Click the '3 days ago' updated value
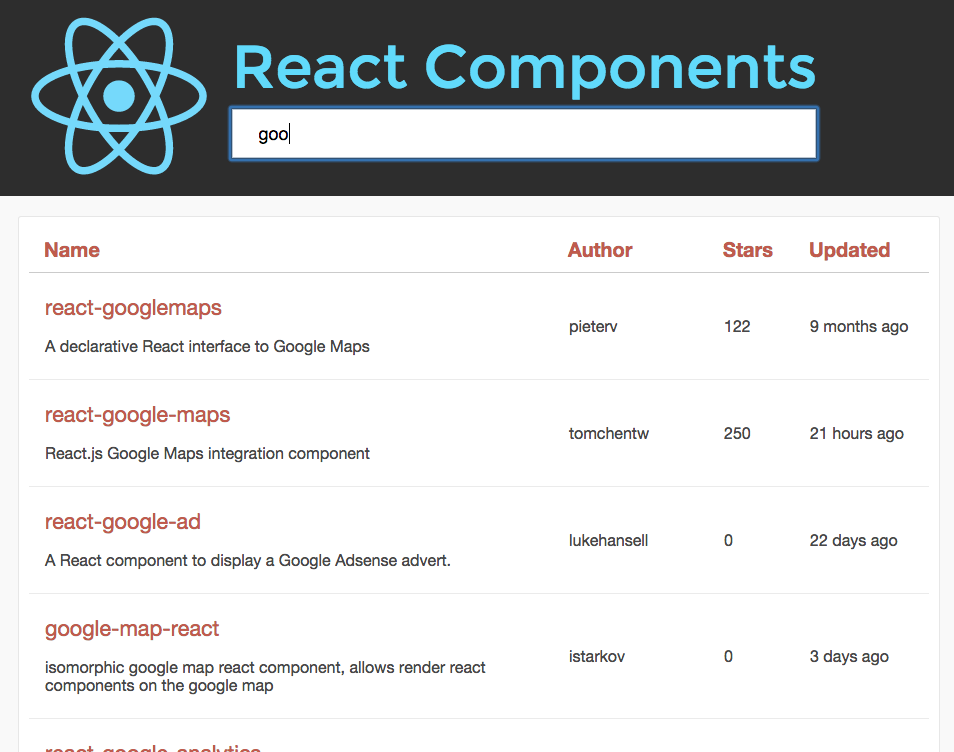Viewport: 954px width, 752px height. pyautogui.click(x=849, y=657)
